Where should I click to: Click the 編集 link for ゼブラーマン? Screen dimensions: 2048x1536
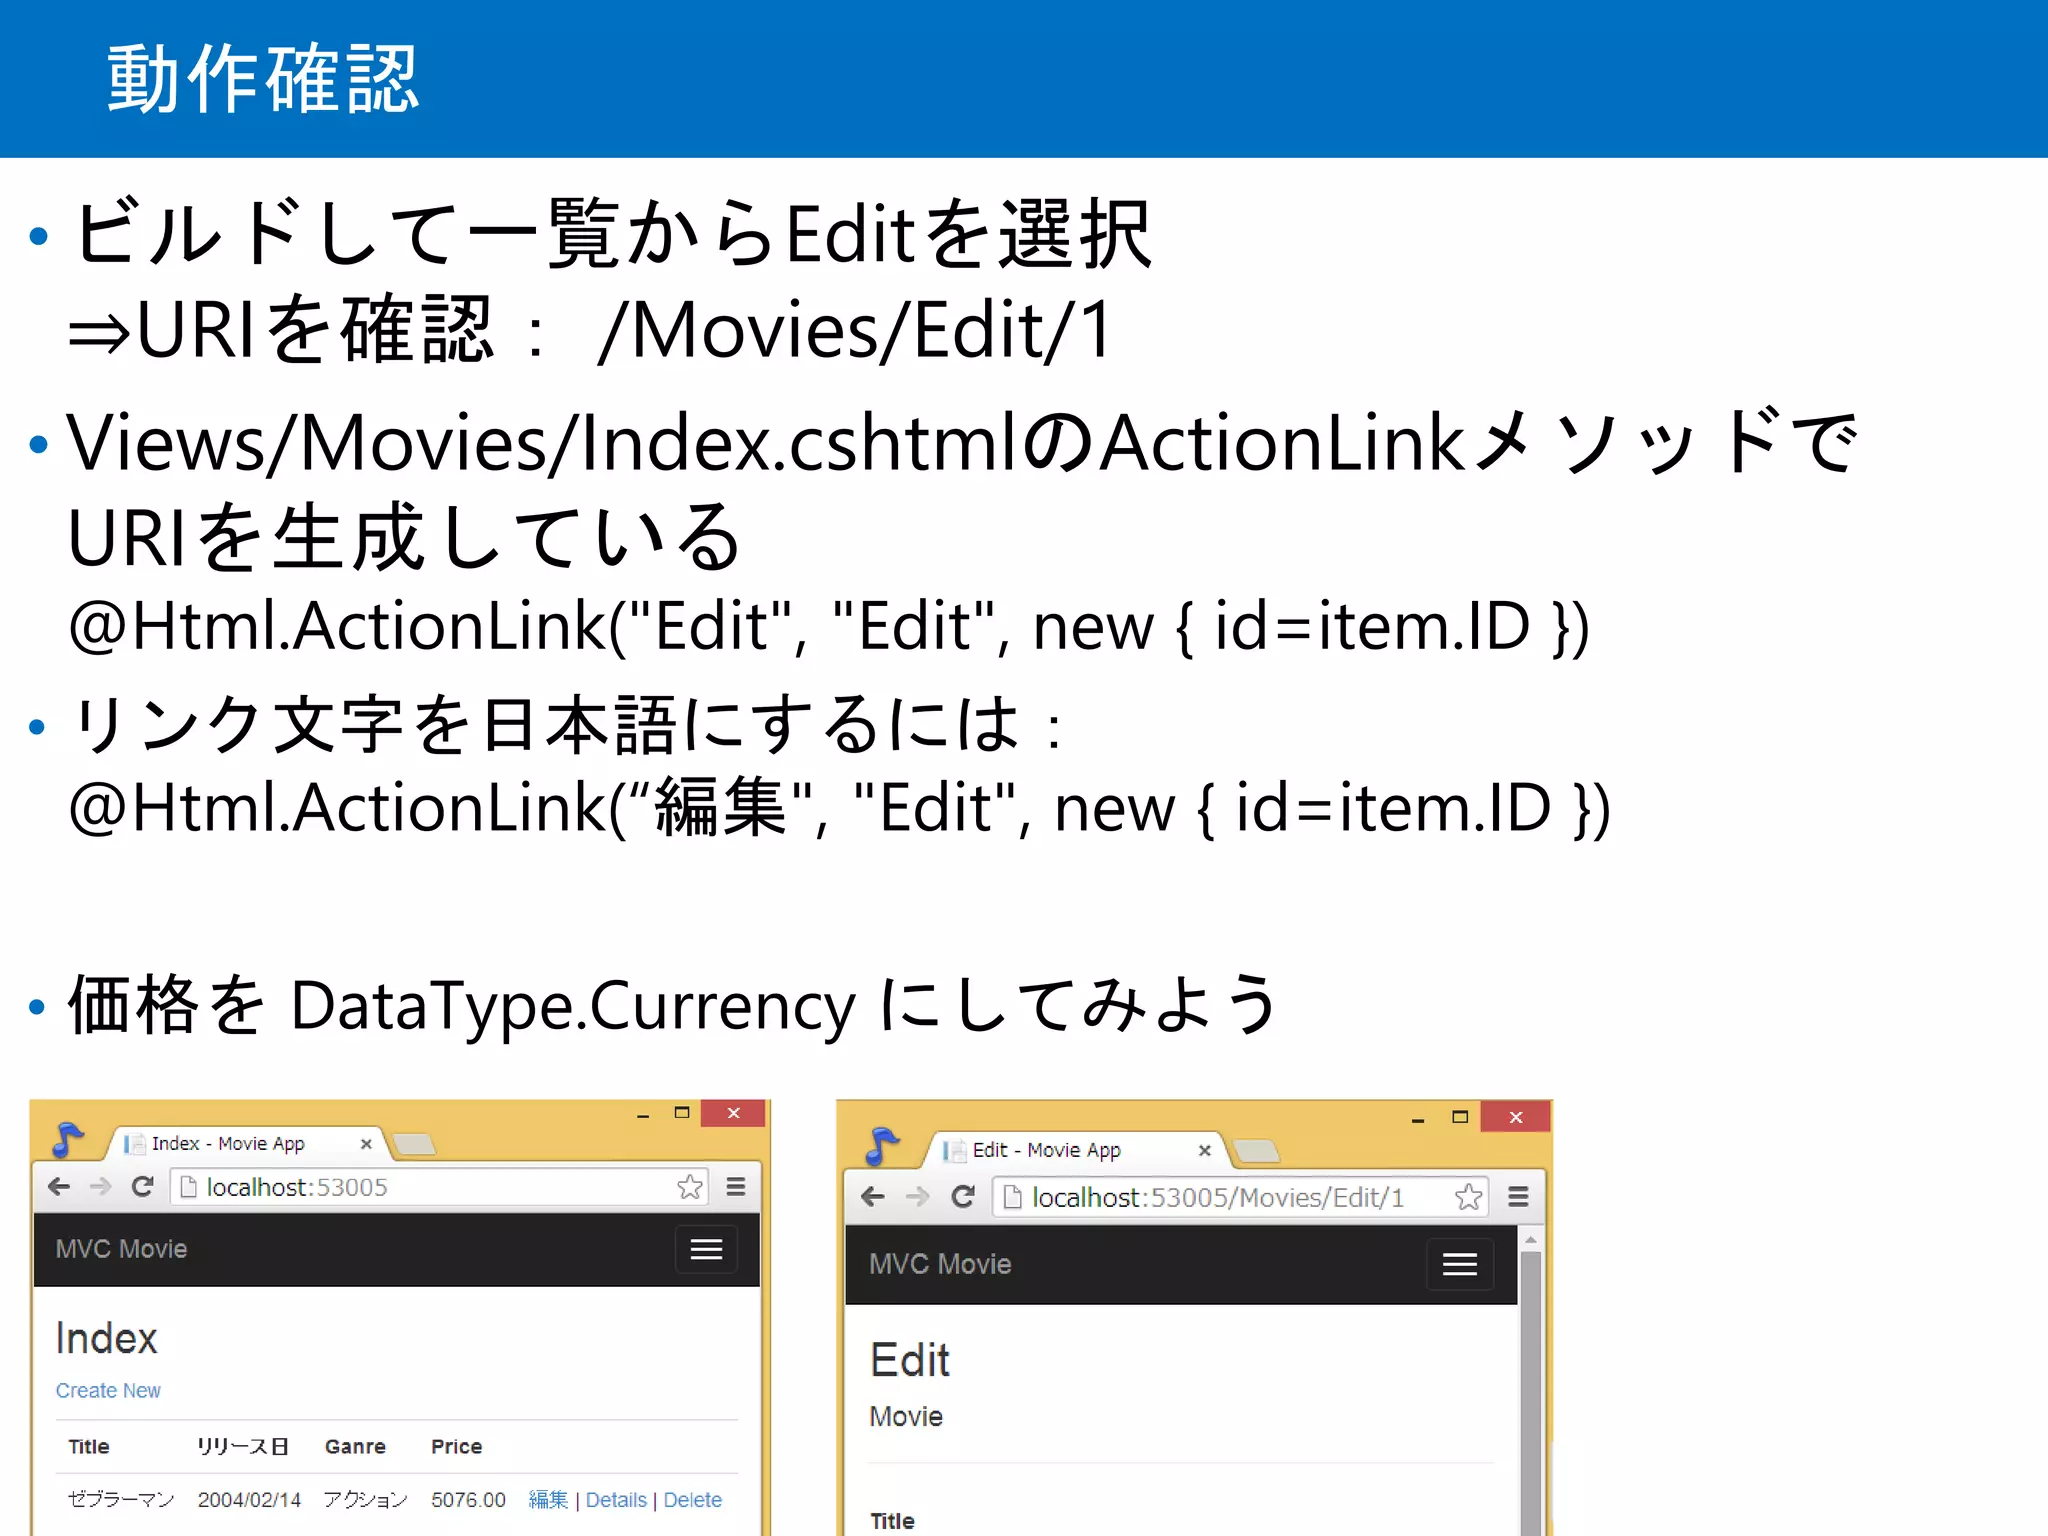[x=548, y=1500]
